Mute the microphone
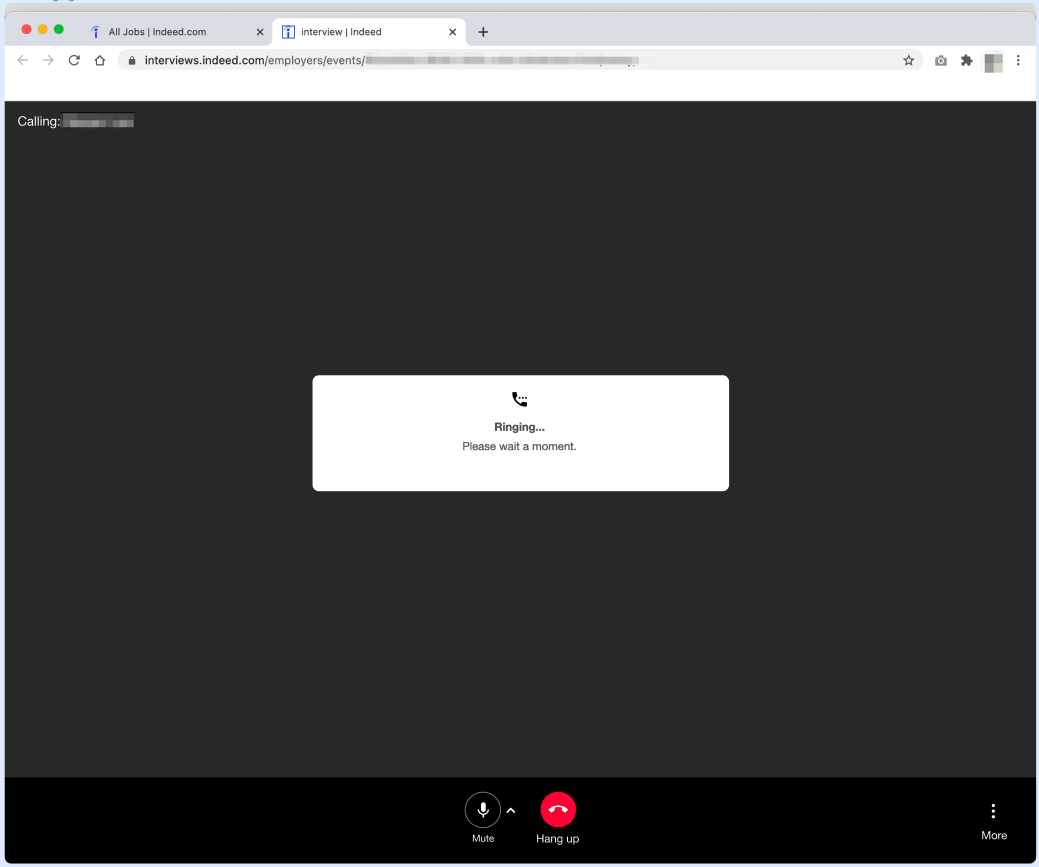1039x867 pixels. point(483,810)
